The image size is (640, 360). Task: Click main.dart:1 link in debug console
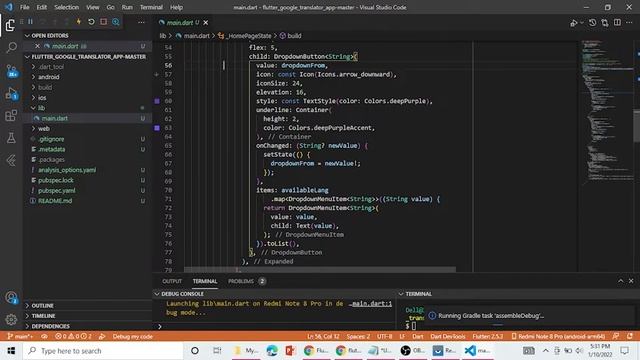pos(371,304)
